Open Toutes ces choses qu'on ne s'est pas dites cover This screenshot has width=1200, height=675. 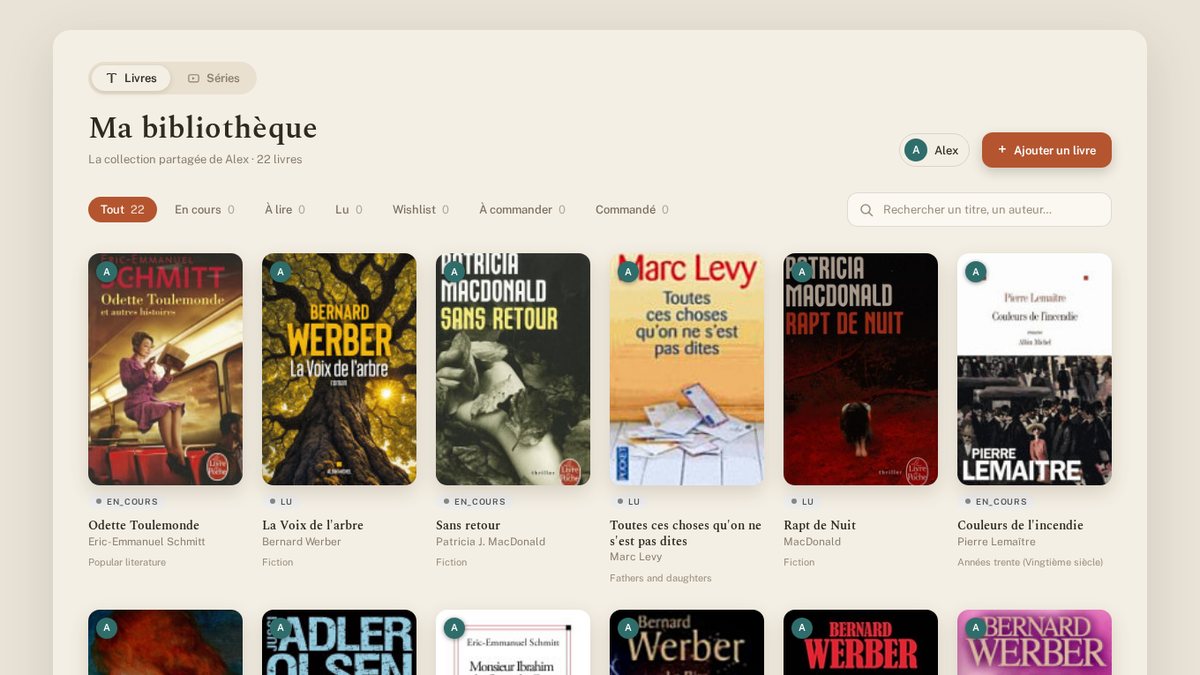(x=687, y=369)
